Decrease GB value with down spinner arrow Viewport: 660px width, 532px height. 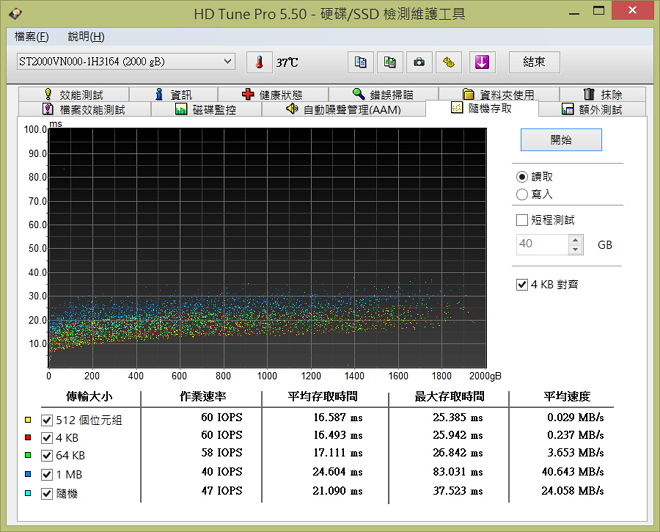coord(575,250)
